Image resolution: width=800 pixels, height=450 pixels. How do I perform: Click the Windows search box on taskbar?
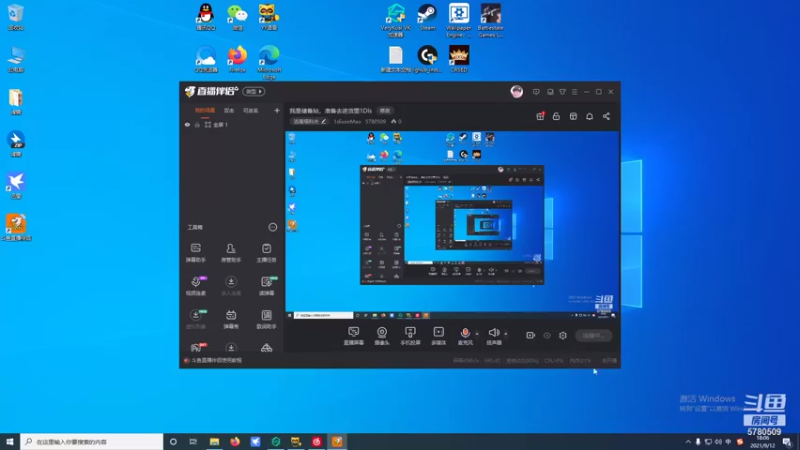pyautogui.click(x=92, y=442)
